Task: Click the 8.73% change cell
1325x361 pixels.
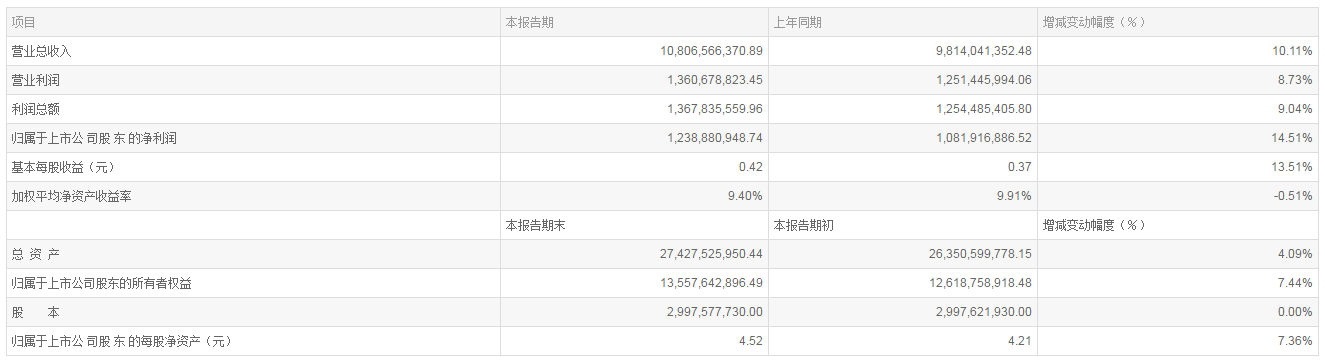Action: [1294, 80]
